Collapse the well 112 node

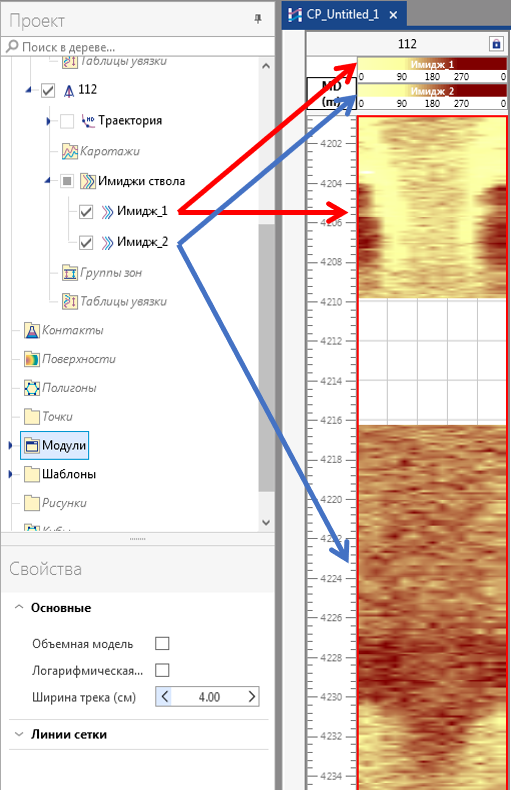click(x=28, y=90)
